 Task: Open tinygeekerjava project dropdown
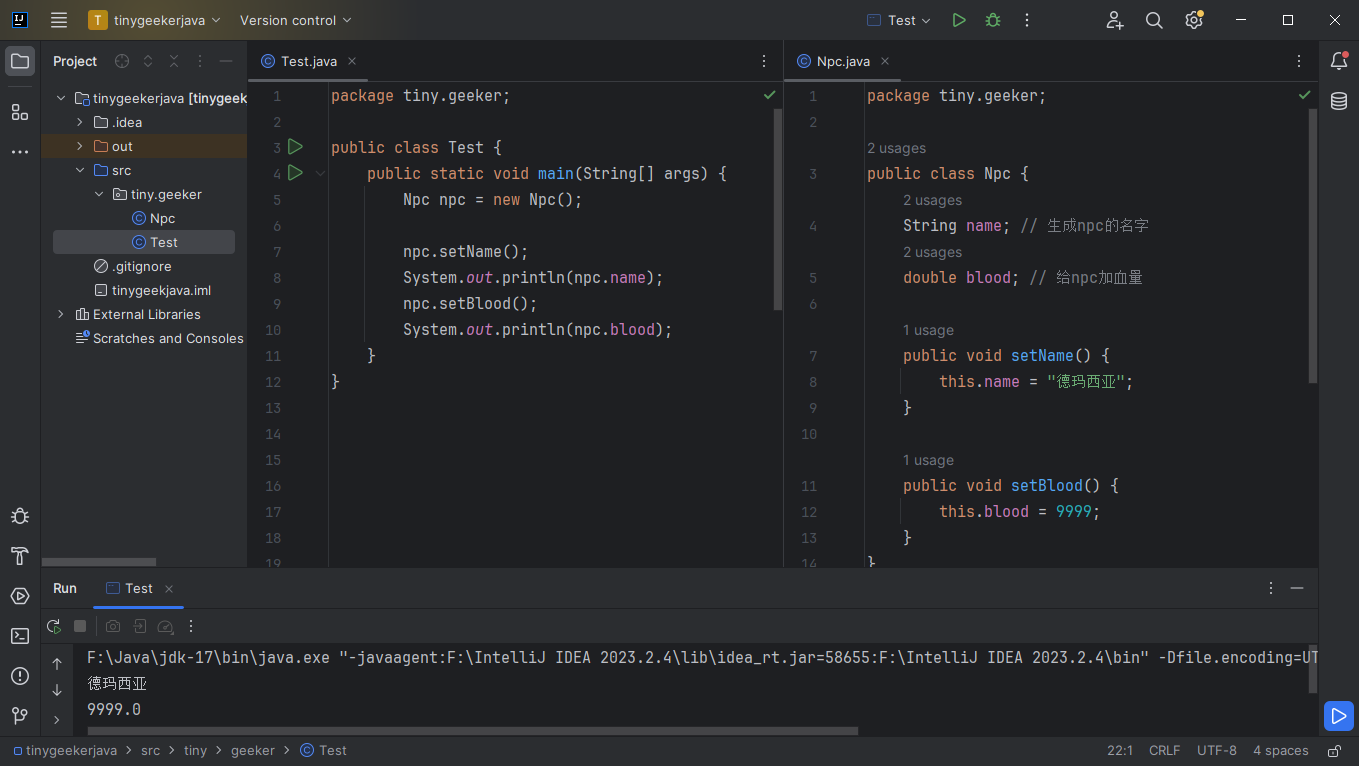[155, 20]
